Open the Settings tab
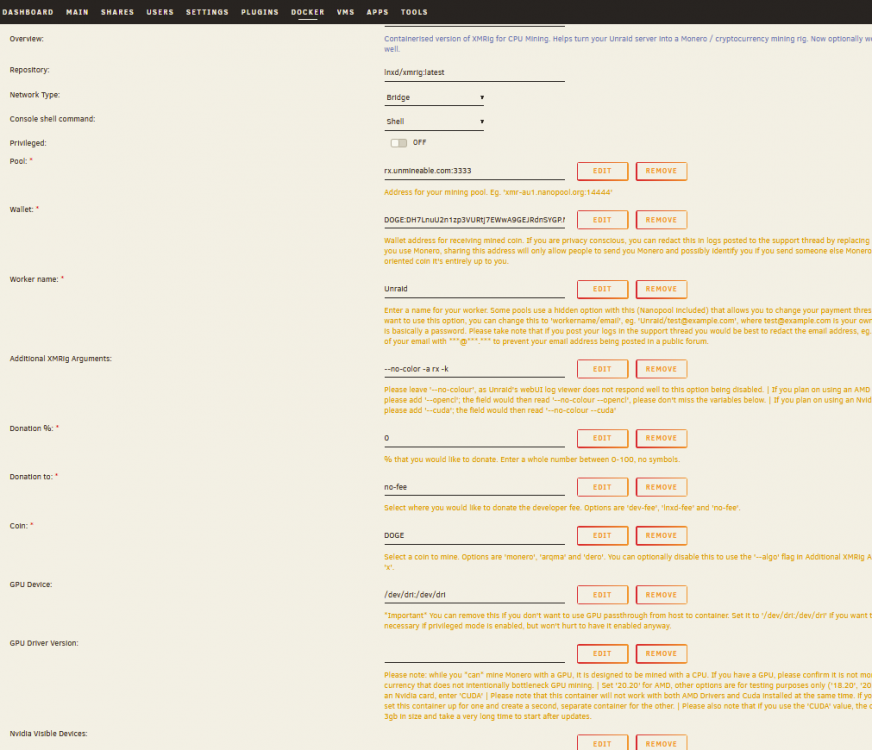 click(207, 12)
